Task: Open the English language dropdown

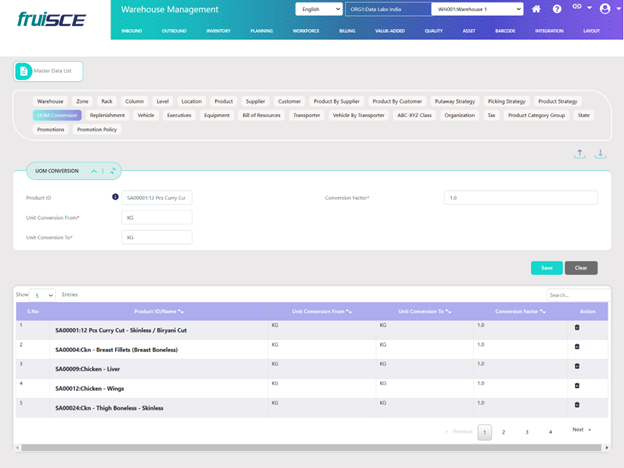Action: [318, 9]
